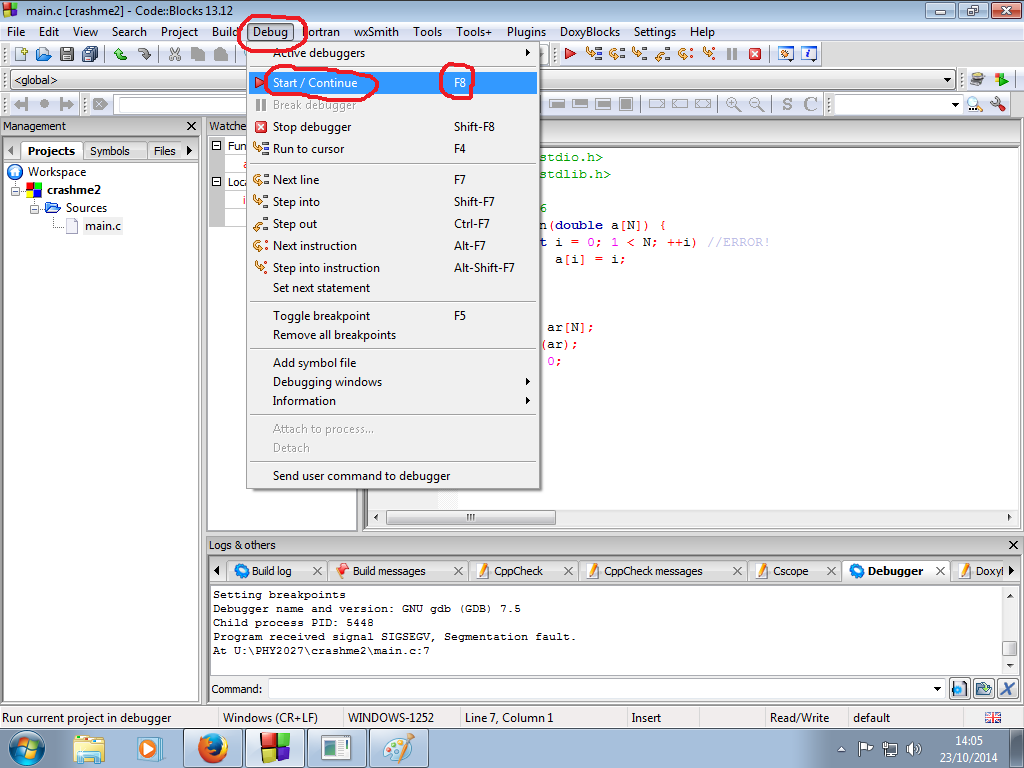Image resolution: width=1024 pixels, height=768 pixels.
Task: Select Step into instruction menu item
Action: click(x=393, y=268)
